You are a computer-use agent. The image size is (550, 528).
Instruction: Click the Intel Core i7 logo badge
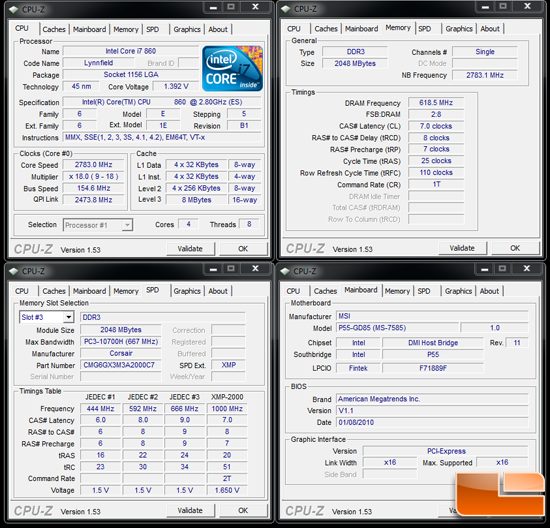click(x=232, y=68)
